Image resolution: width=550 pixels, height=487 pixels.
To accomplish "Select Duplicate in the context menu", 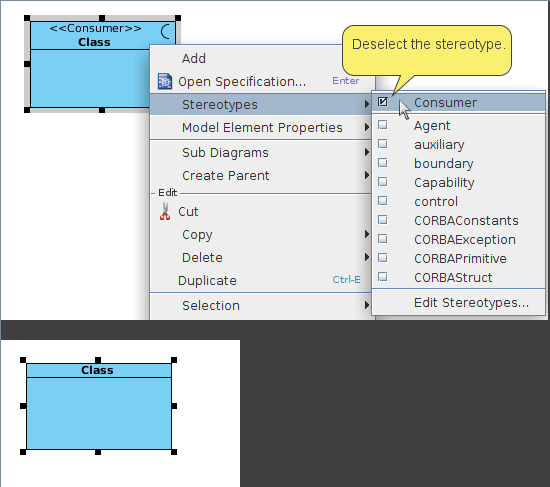I will [x=262, y=280].
